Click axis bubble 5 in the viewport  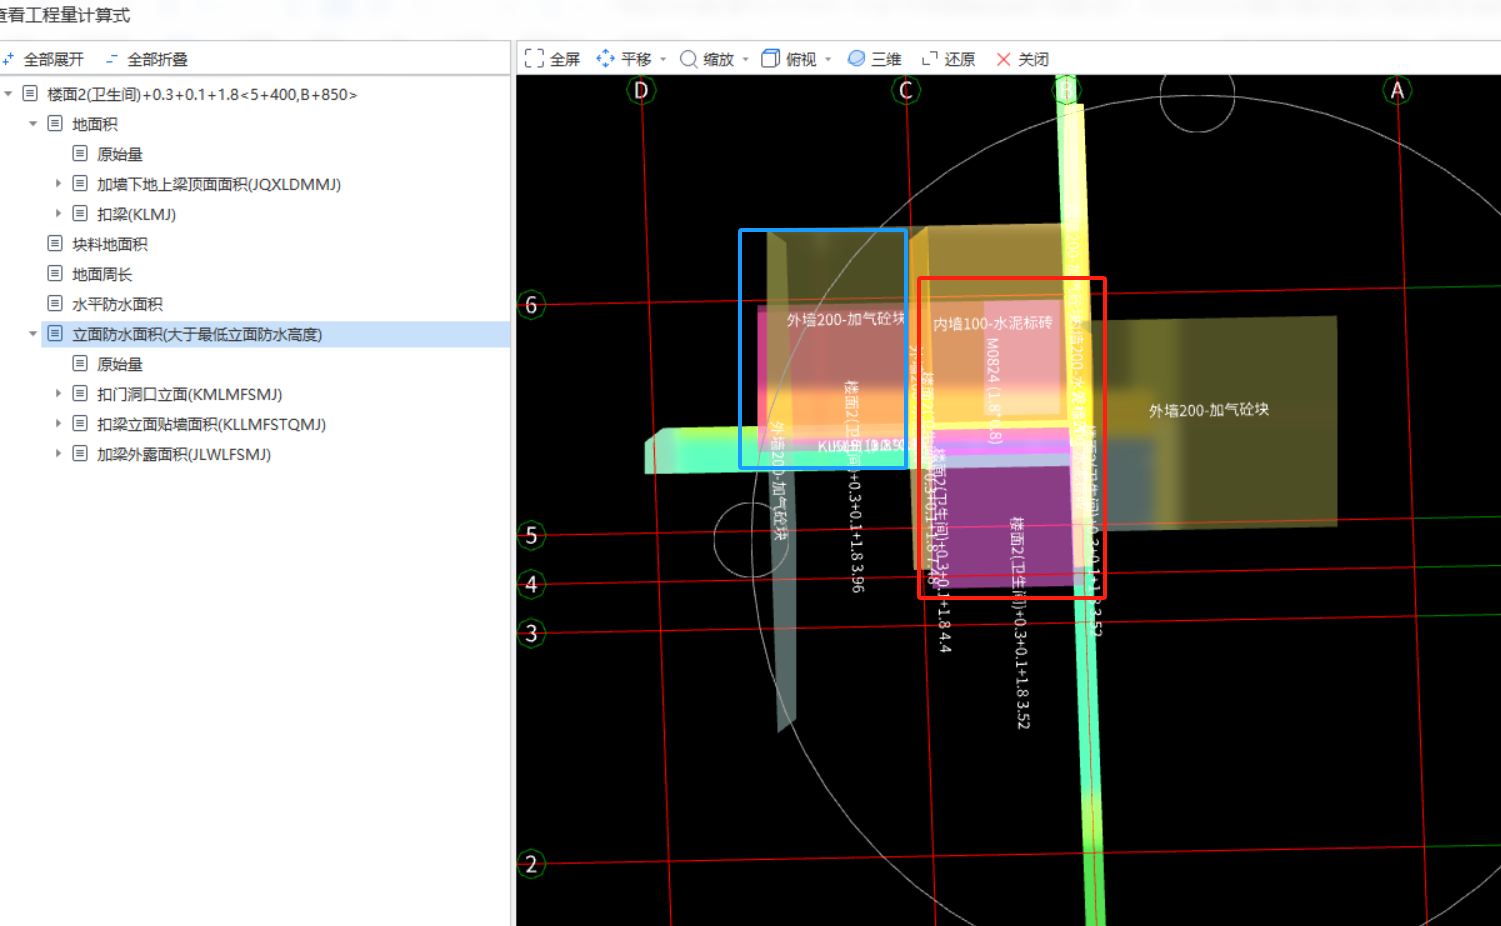tap(531, 535)
